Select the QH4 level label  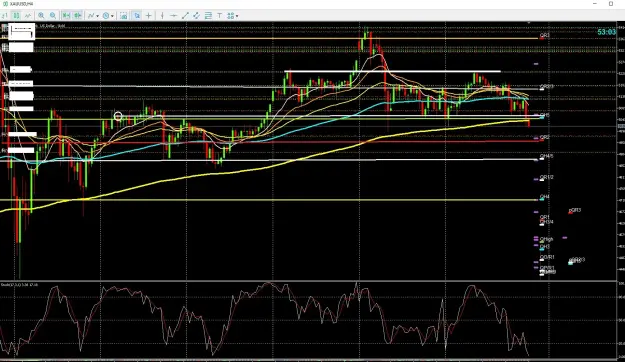click(544, 197)
